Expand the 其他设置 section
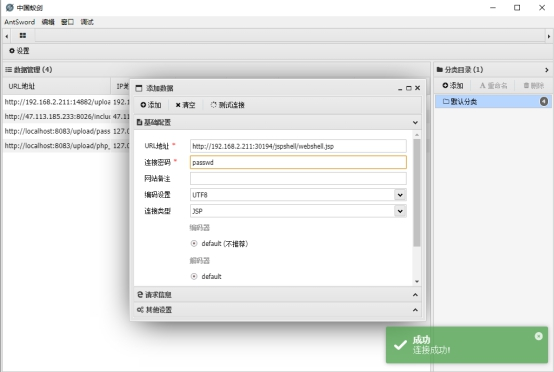 coord(415,310)
